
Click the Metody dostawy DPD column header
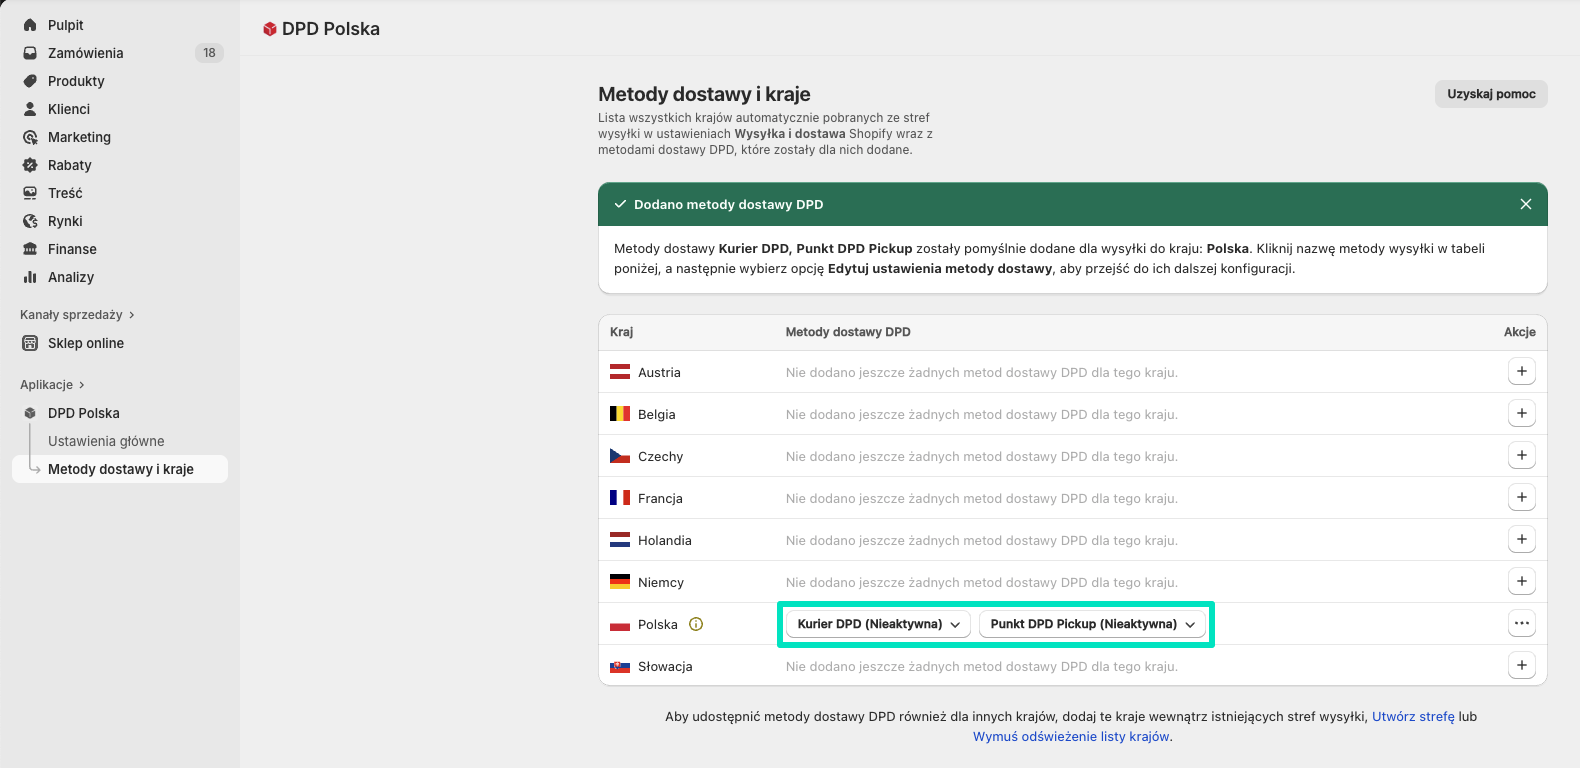[x=848, y=332]
